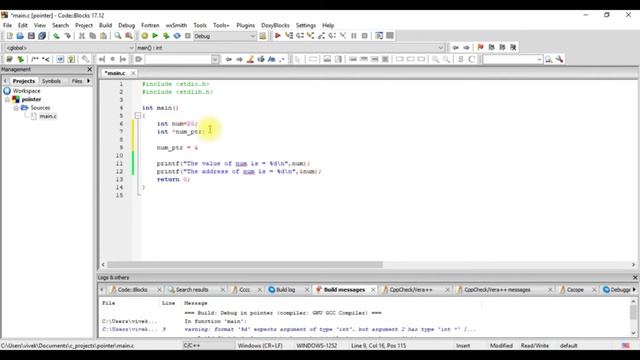Select main.c in the project tree

(48, 116)
